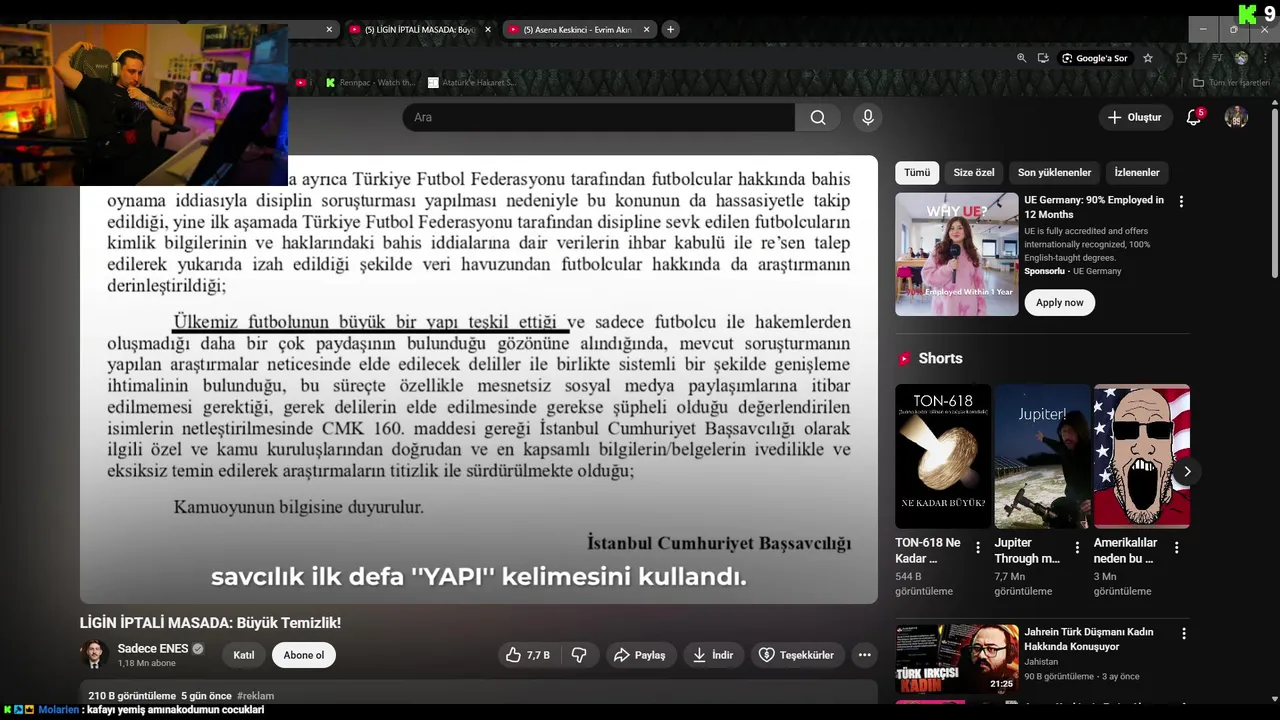Image resolution: width=1280 pixels, height=720 pixels.
Task: Open the UE Germany ad thumbnail
Action: tap(956, 254)
